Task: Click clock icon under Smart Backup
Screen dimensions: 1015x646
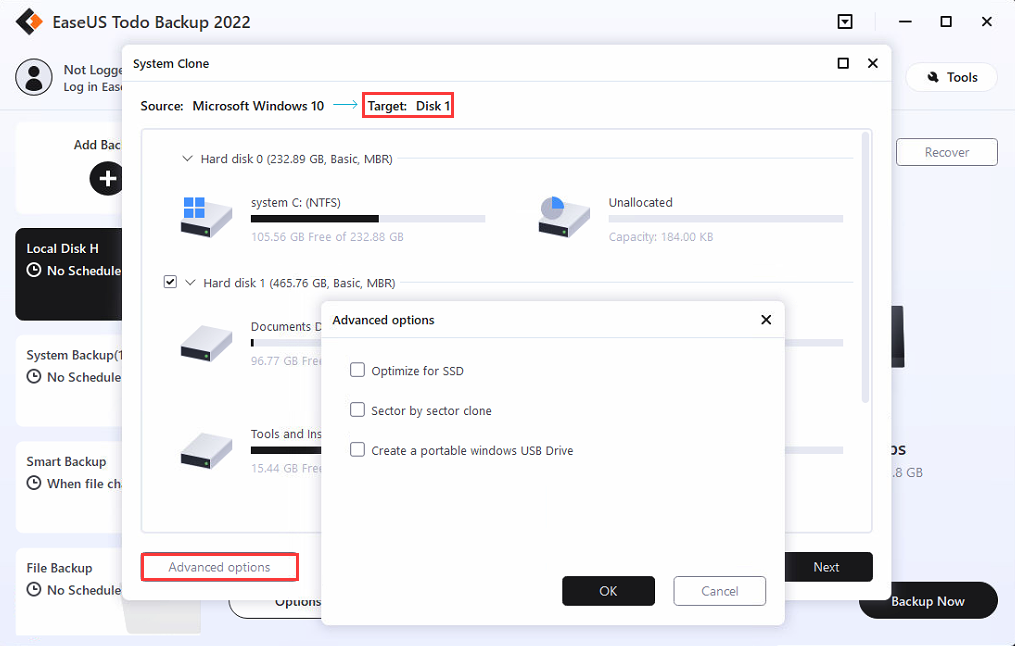Action: click(34, 483)
